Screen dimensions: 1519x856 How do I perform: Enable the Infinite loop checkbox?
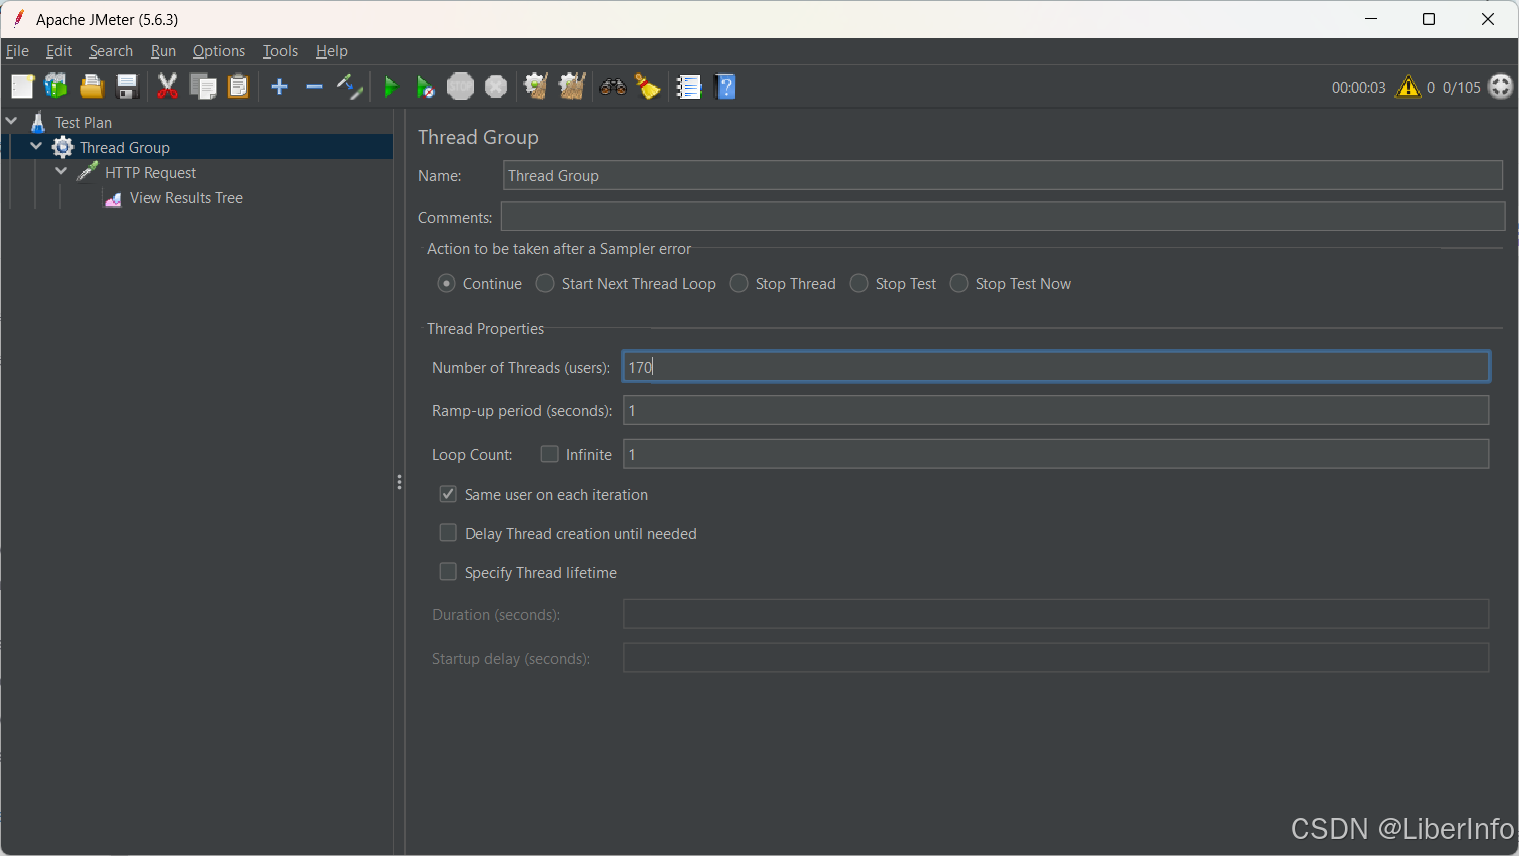(549, 455)
